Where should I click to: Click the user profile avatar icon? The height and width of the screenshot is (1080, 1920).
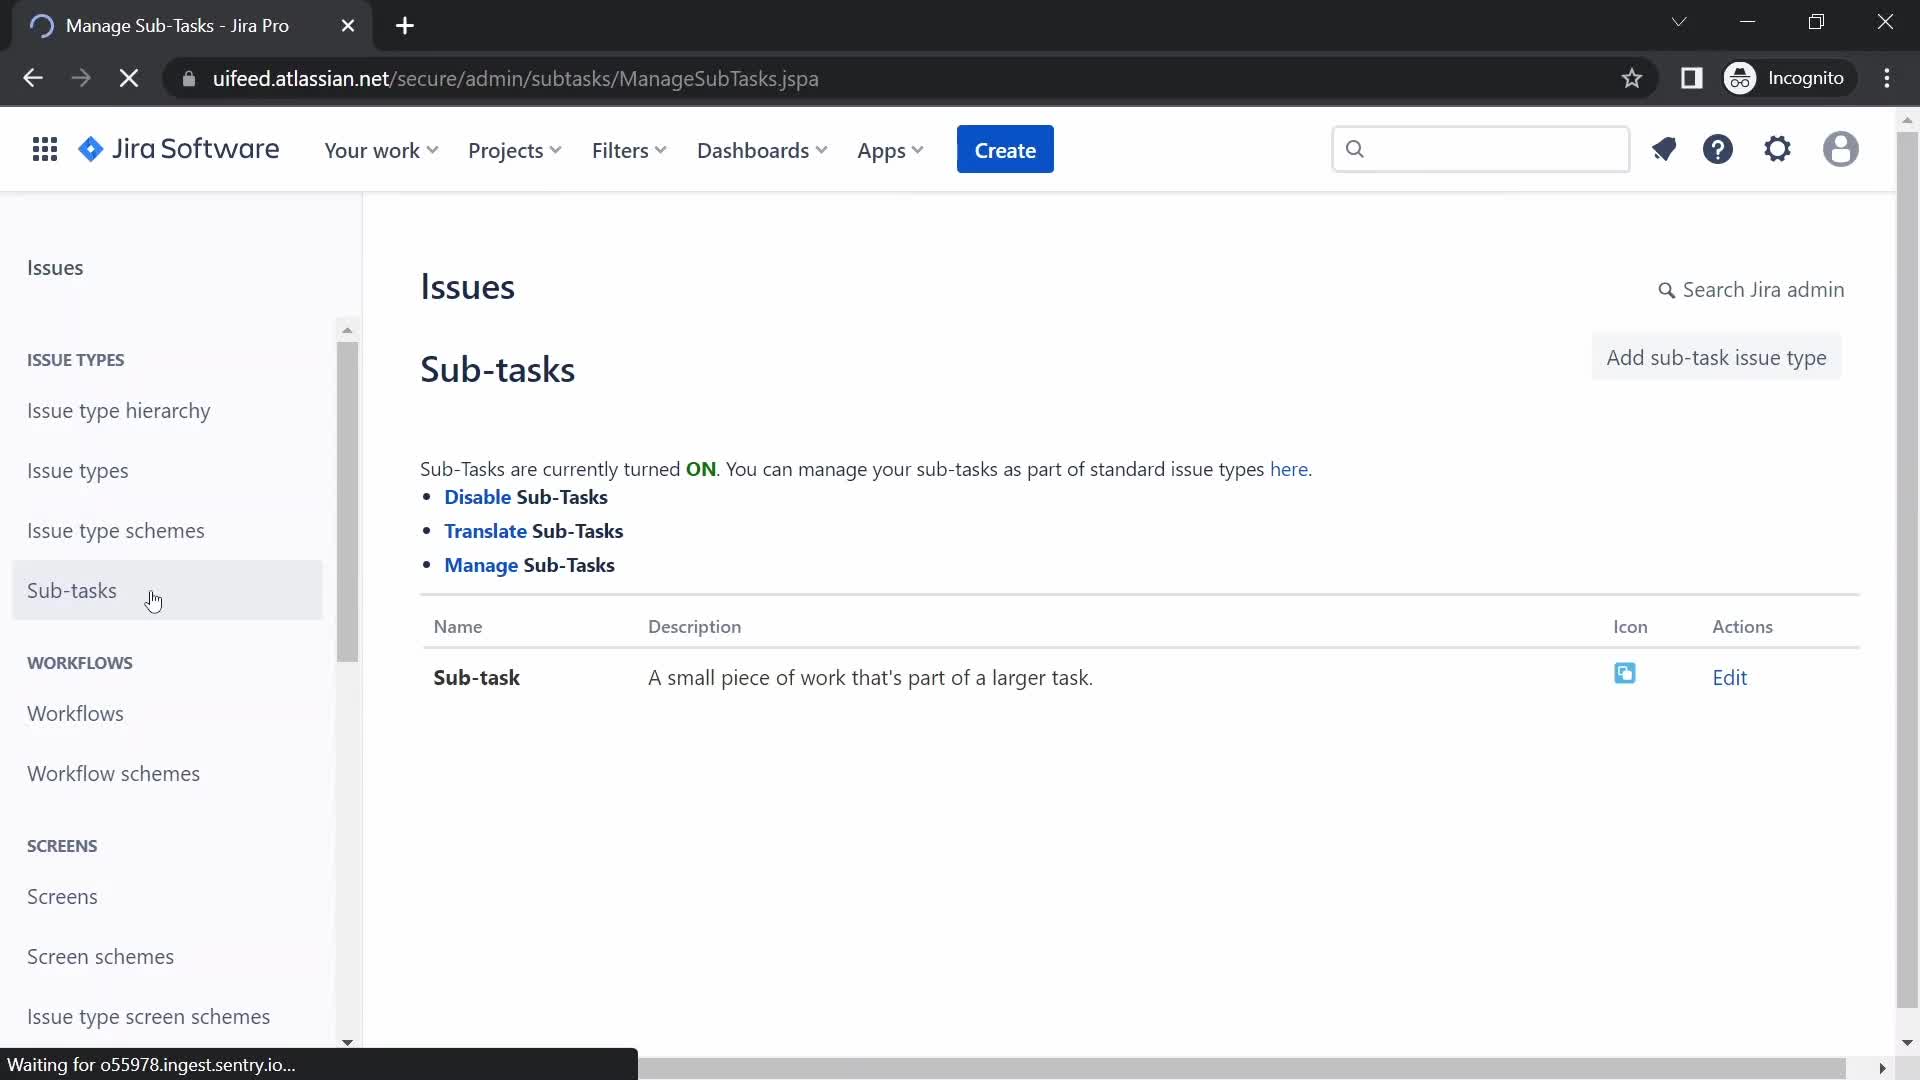coord(1842,149)
